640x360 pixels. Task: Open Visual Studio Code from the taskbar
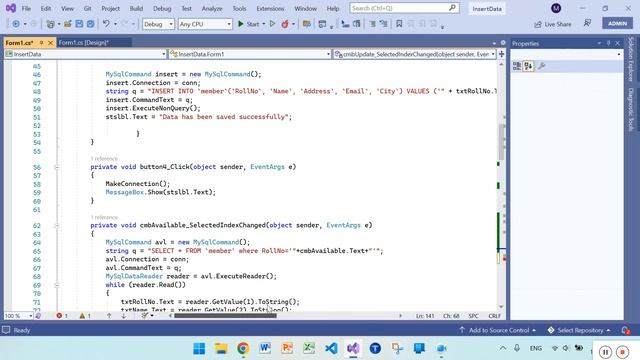coord(331,348)
